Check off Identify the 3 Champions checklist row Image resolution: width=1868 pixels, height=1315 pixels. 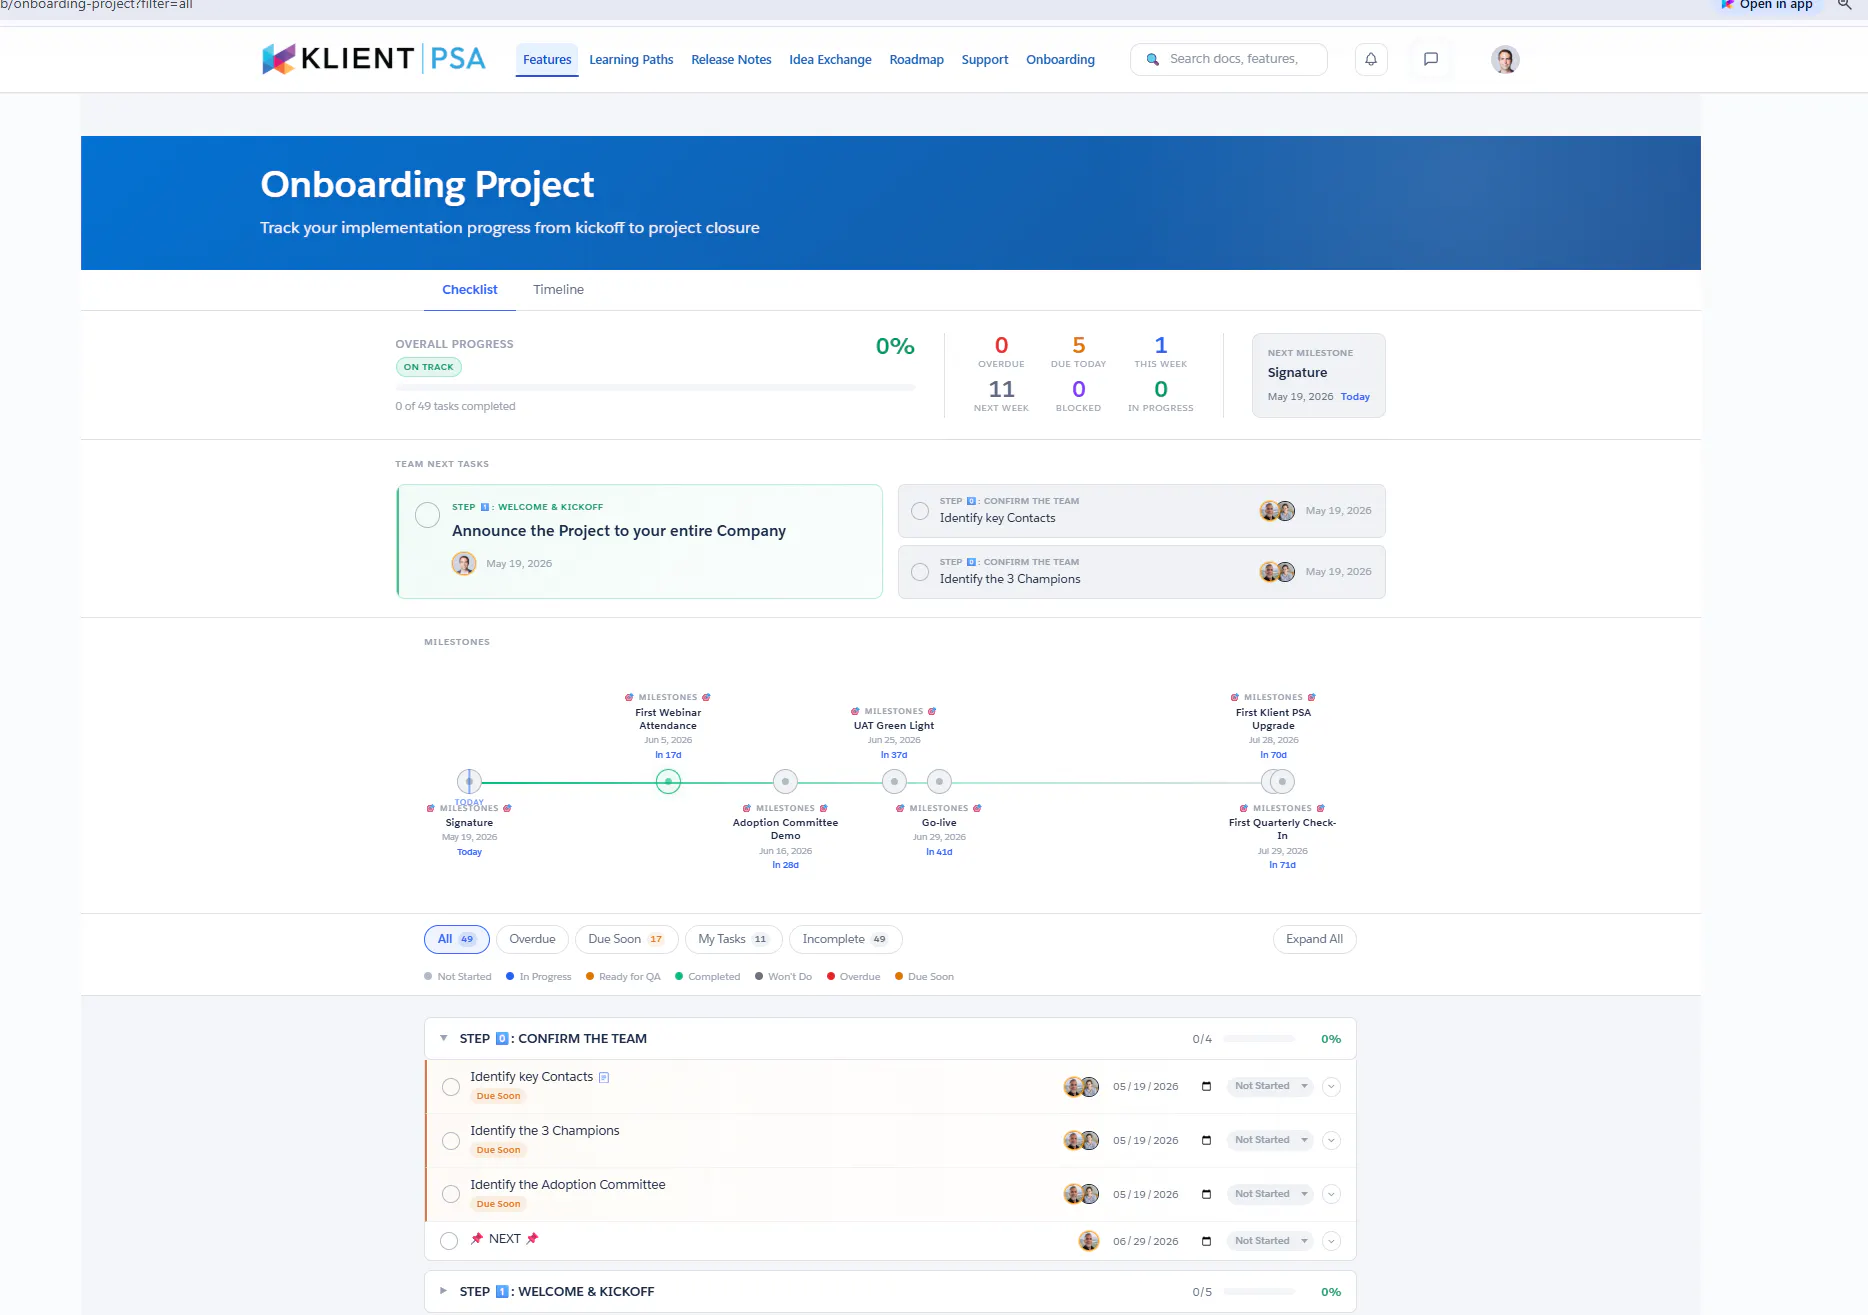pos(451,1141)
